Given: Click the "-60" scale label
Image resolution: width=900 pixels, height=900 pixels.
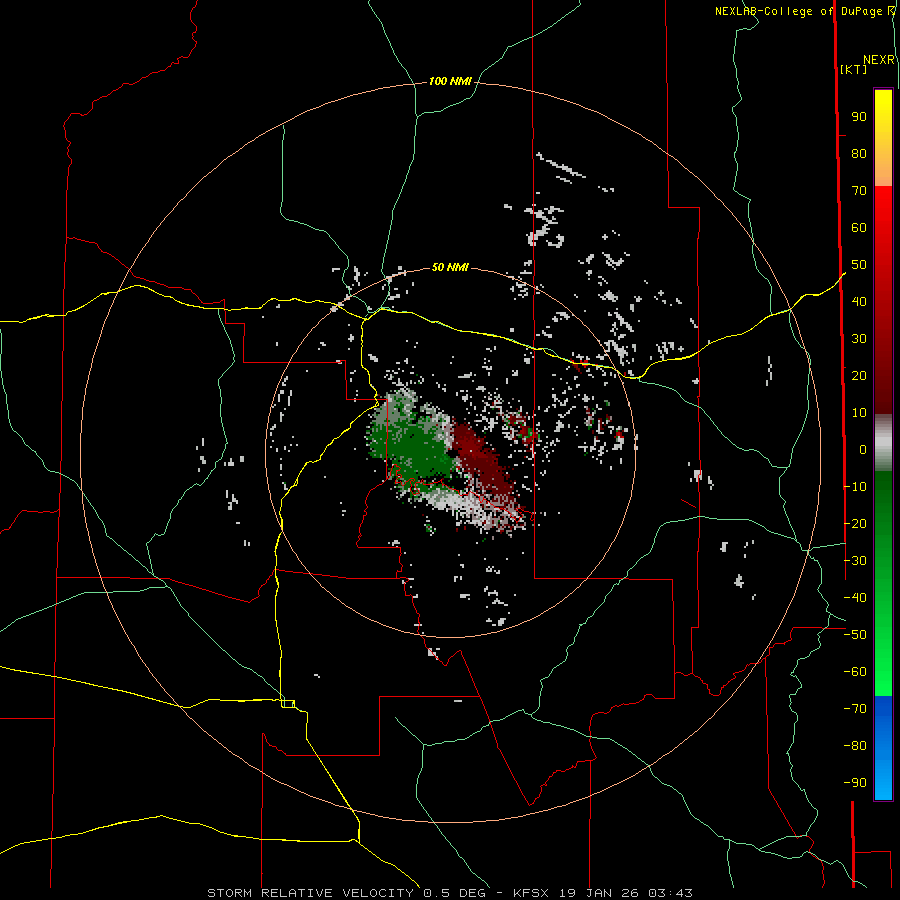Looking at the screenshot, I should coord(855,672).
